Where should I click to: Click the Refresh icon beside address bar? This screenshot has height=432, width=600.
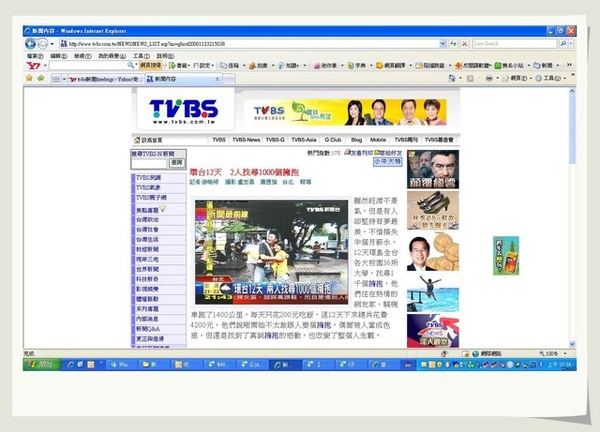pyautogui.click(x=453, y=44)
